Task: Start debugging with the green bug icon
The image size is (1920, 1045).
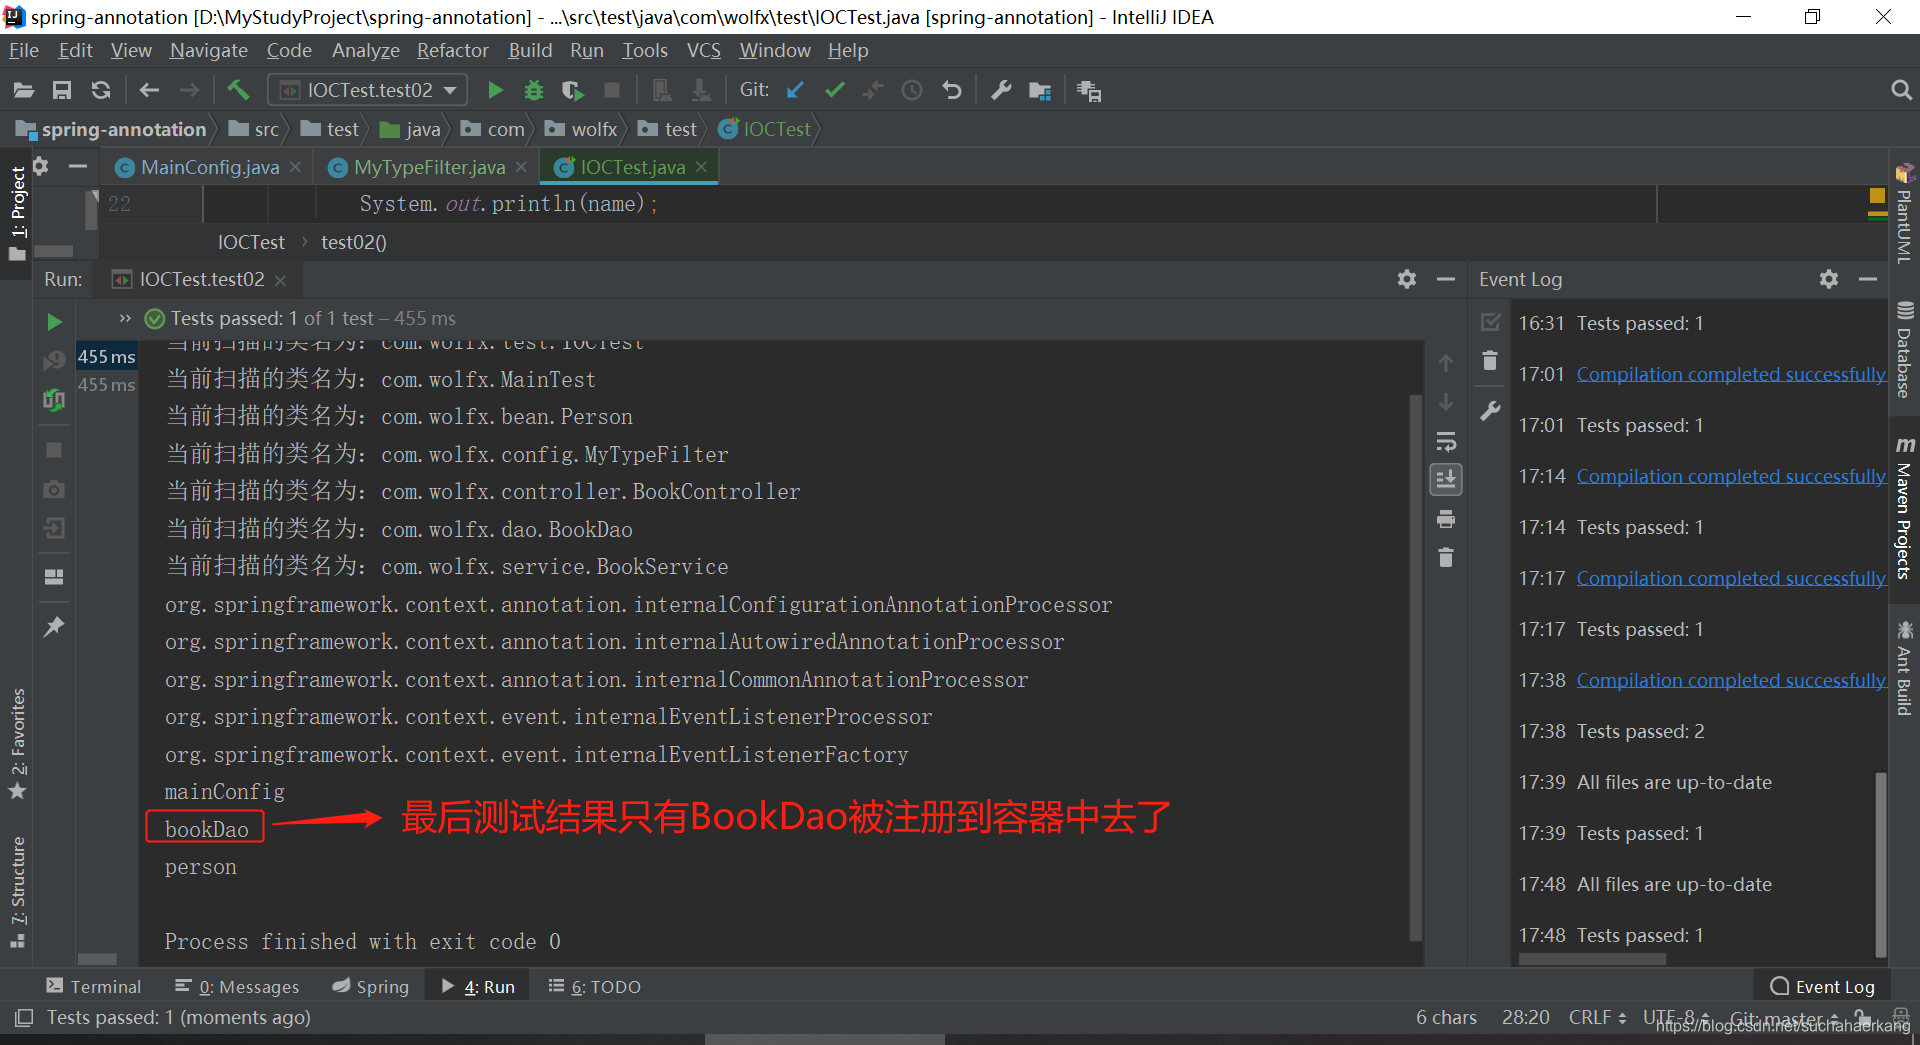Action: click(534, 91)
